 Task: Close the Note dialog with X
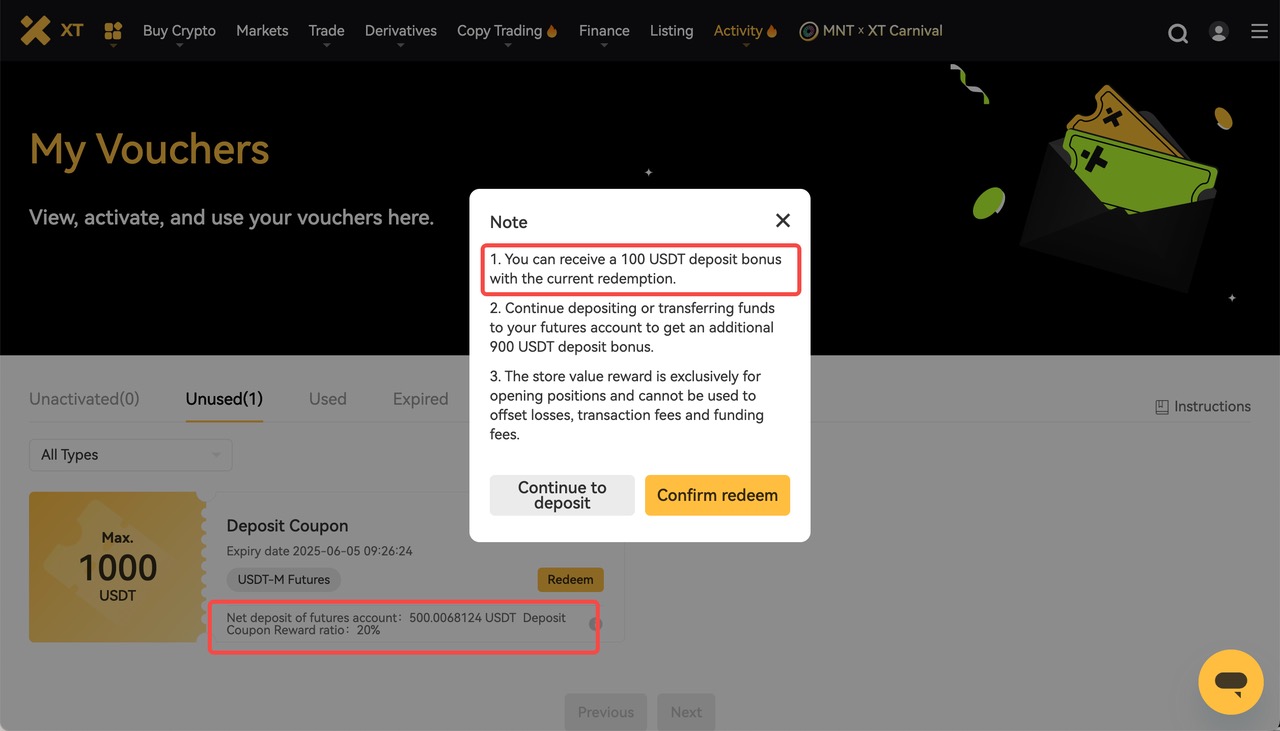click(x=782, y=221)
